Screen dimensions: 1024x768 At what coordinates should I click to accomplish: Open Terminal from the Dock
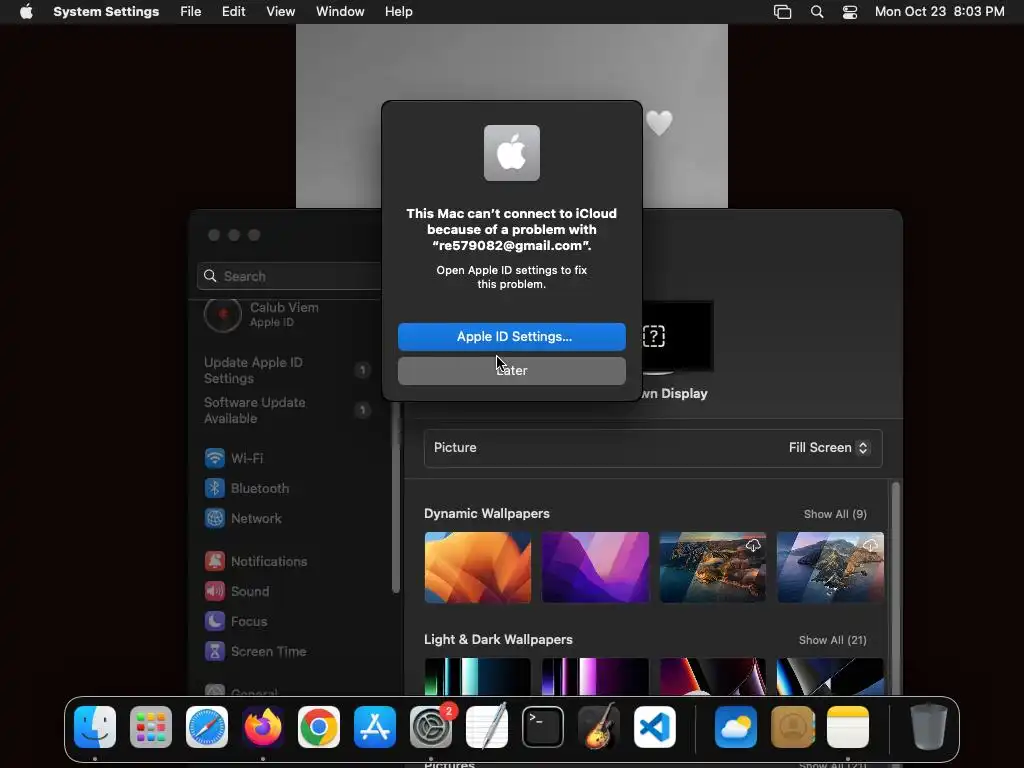click(543, 727)
